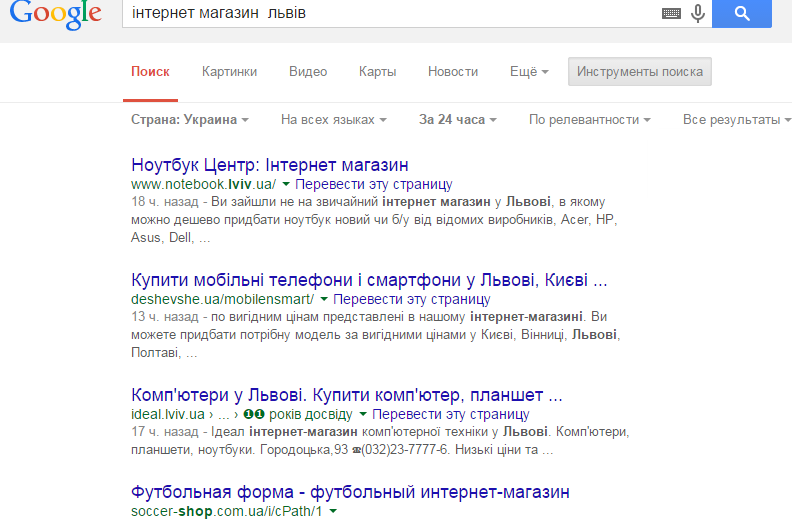This screenshot has width=792, height=523.
Task: Open the Страна: Украина dropdown
Action: [190, 120]
